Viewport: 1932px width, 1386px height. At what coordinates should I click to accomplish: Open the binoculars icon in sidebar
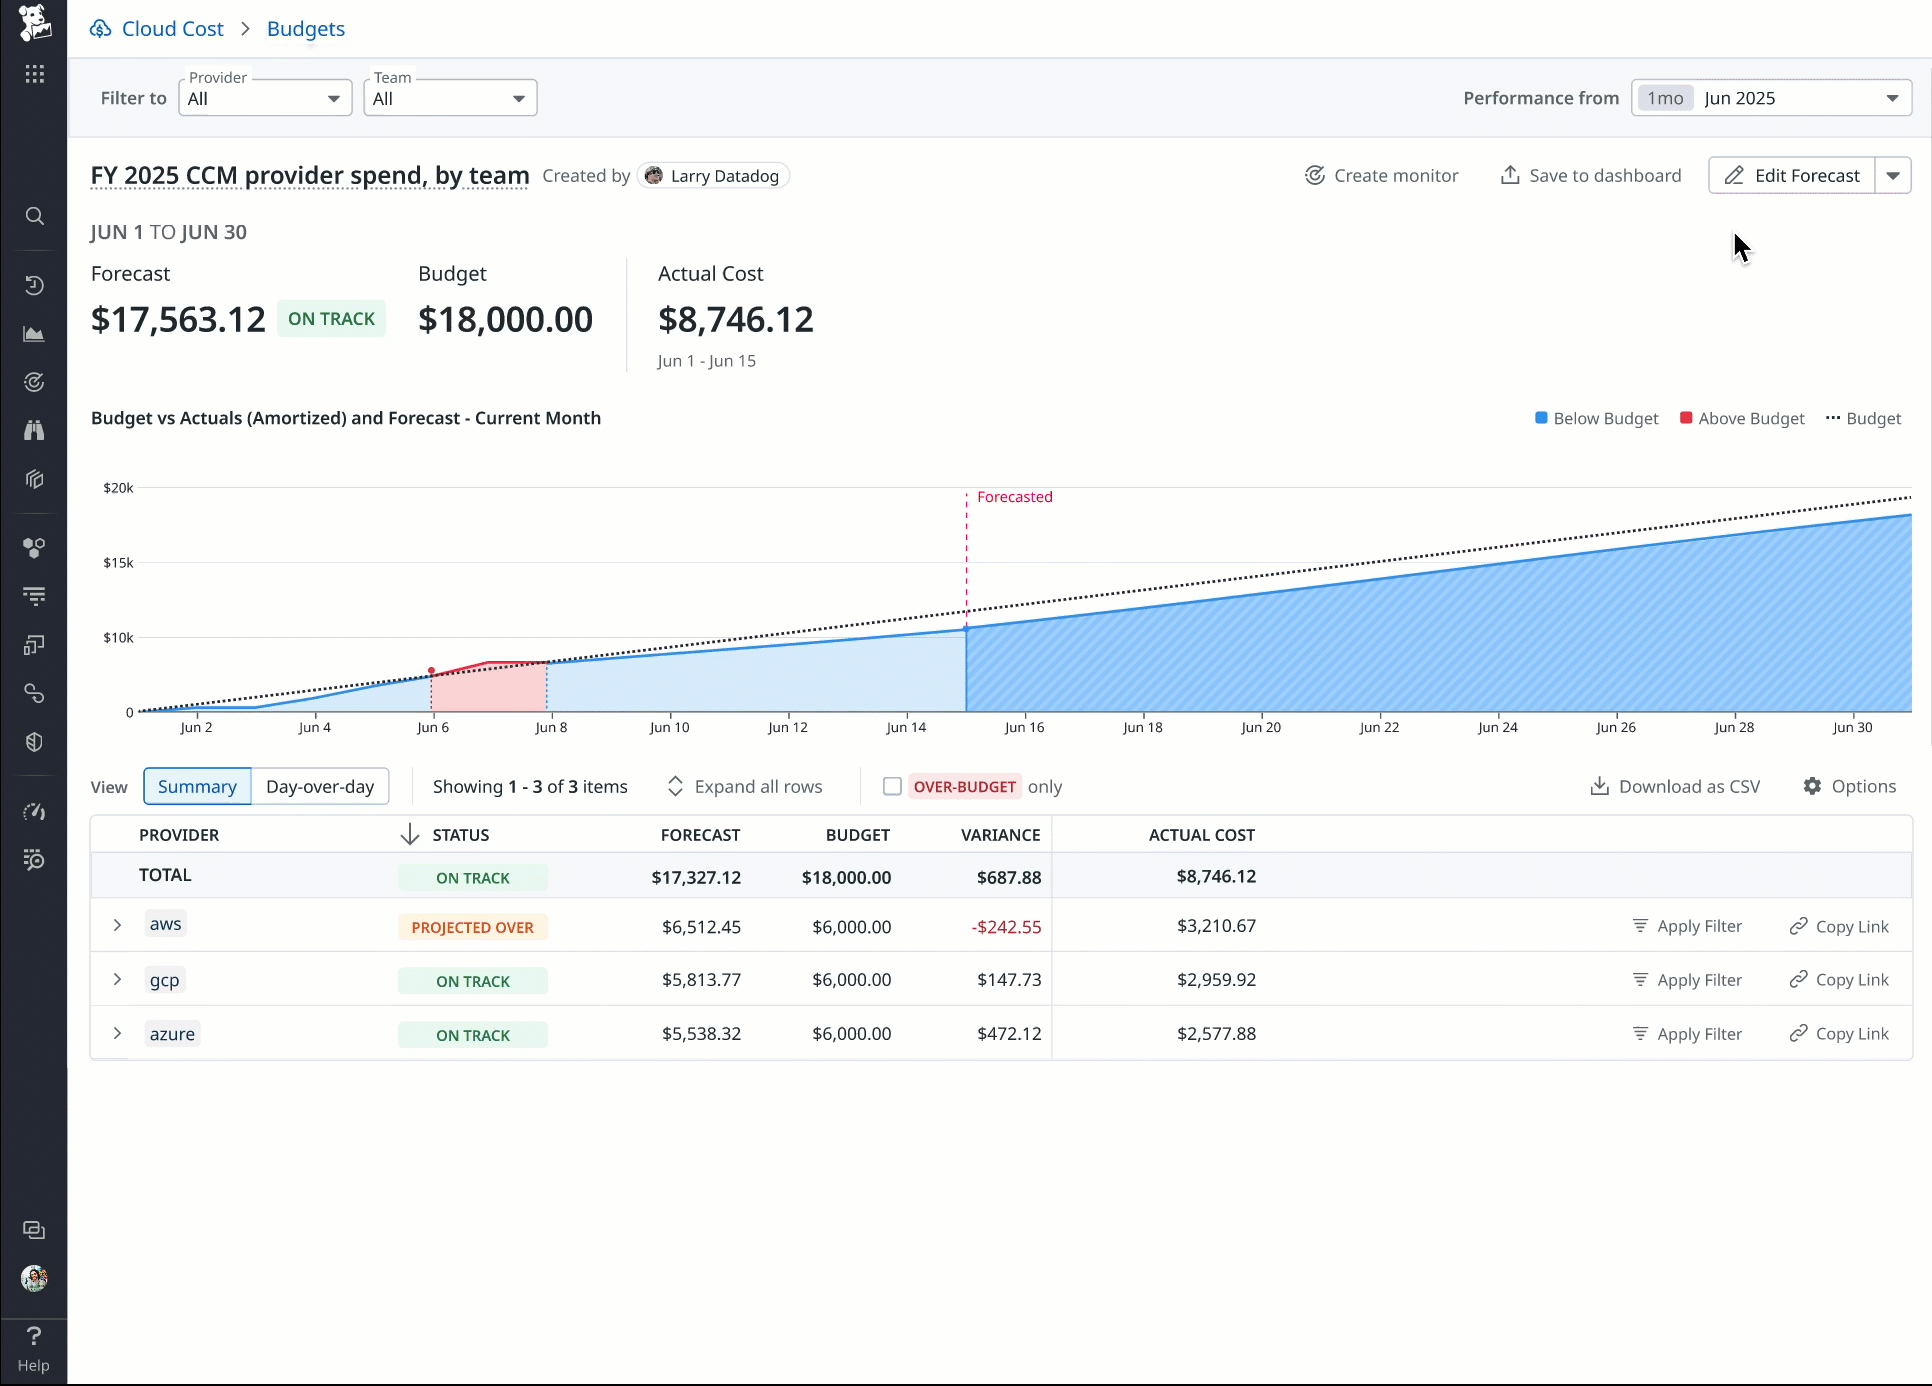(34, 430)
